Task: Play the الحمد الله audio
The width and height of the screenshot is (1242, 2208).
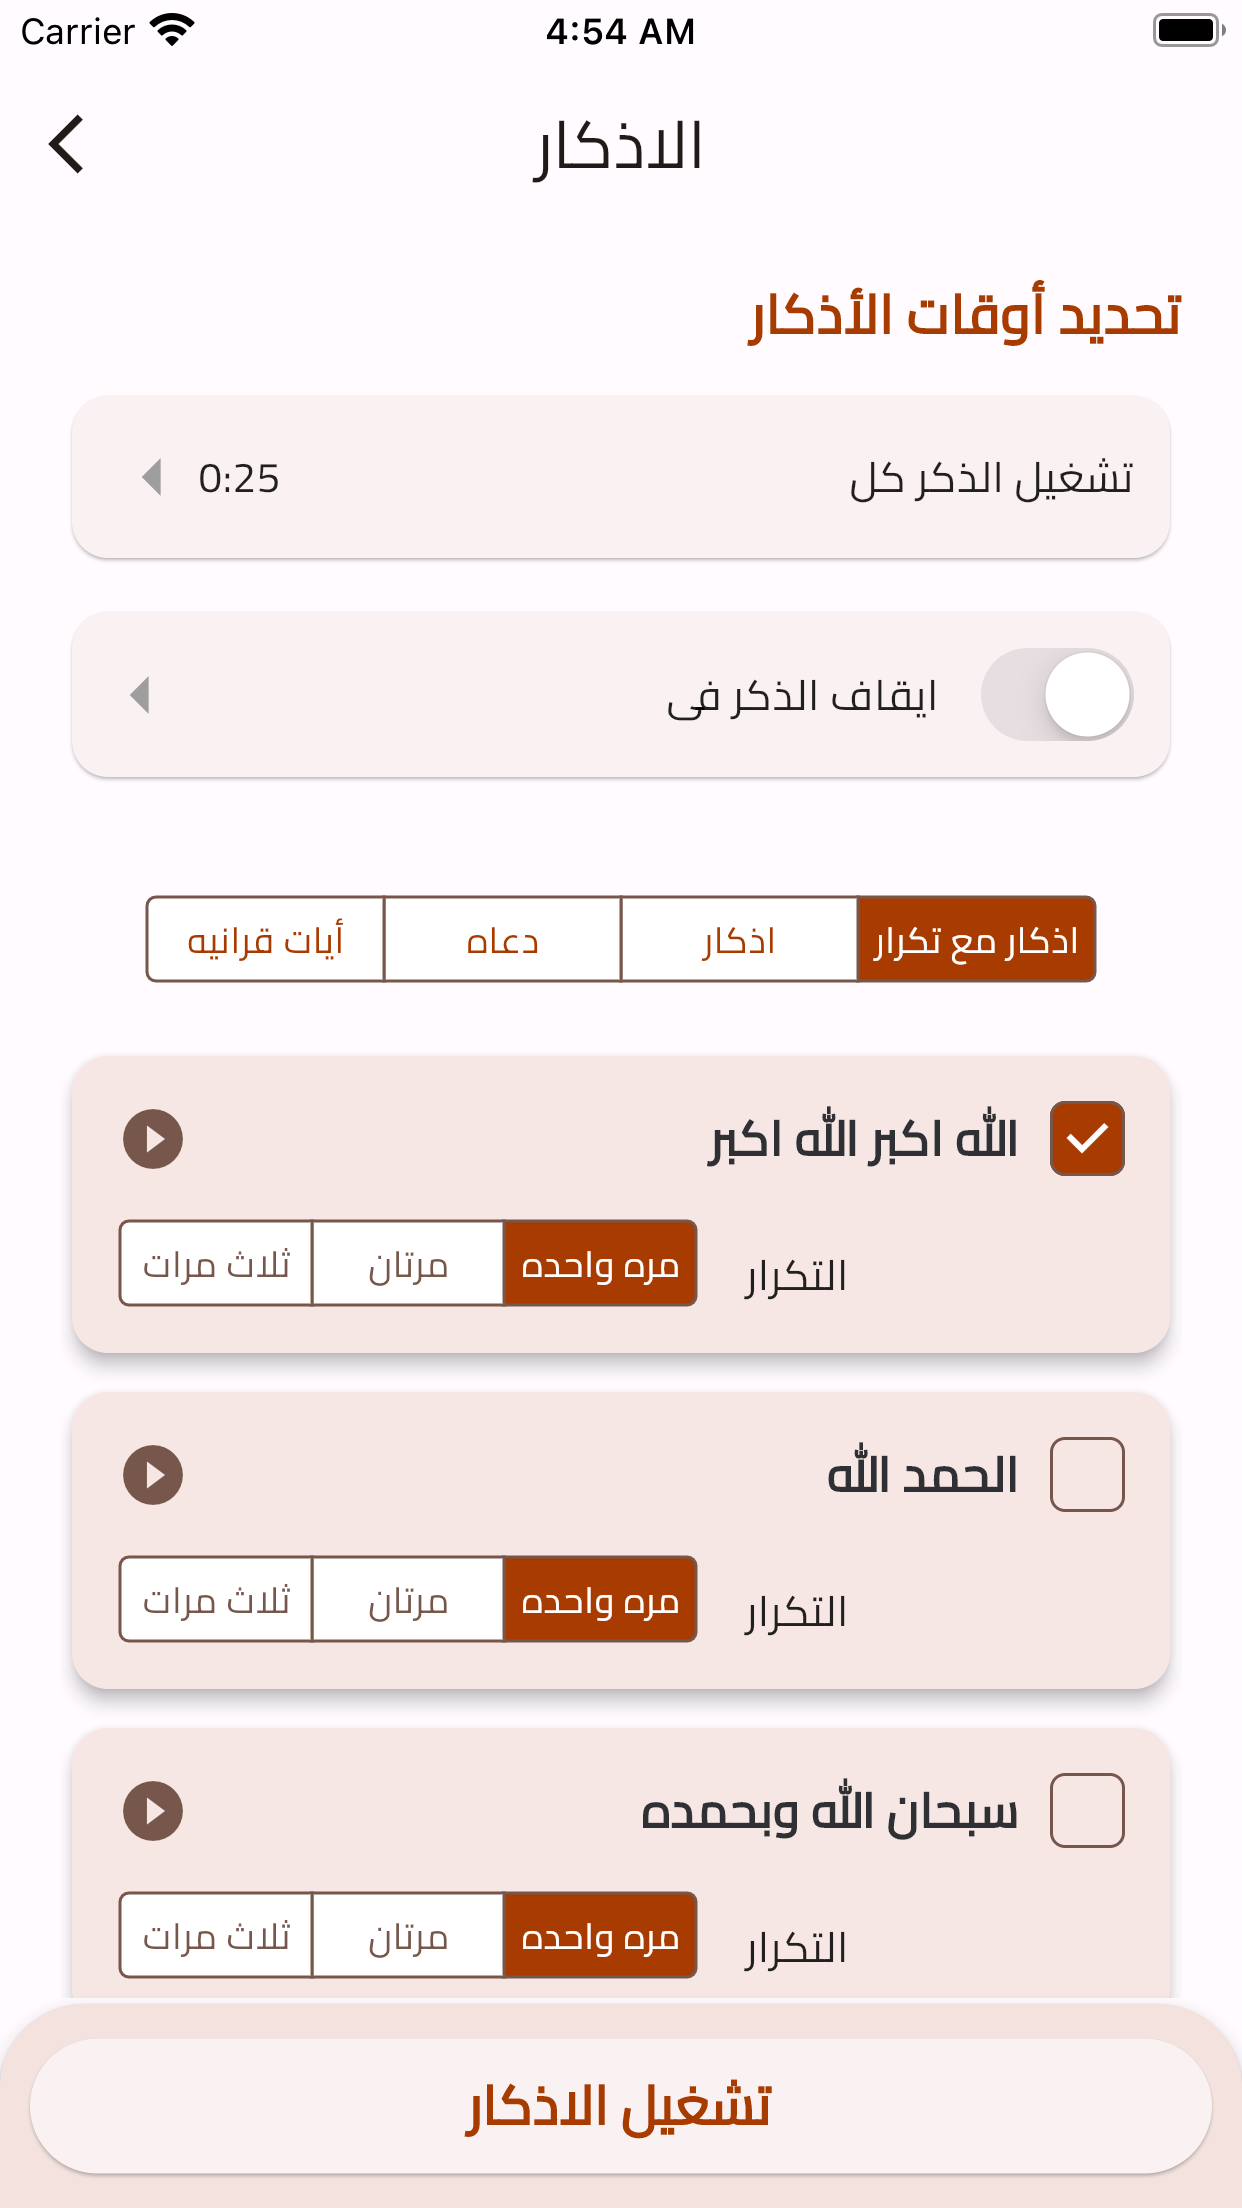Action: coord(153,1474)
